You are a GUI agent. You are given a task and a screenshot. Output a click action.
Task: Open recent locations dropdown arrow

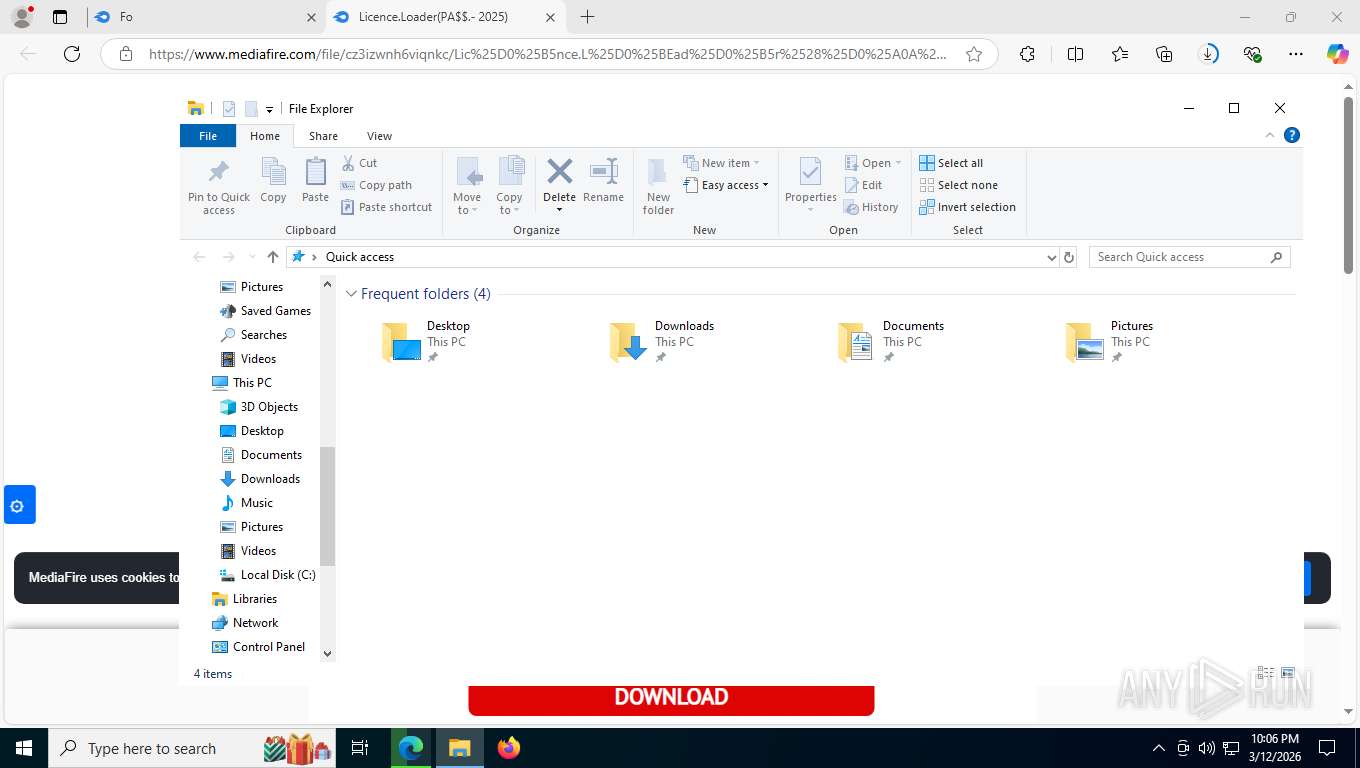[x=251, y=257]
